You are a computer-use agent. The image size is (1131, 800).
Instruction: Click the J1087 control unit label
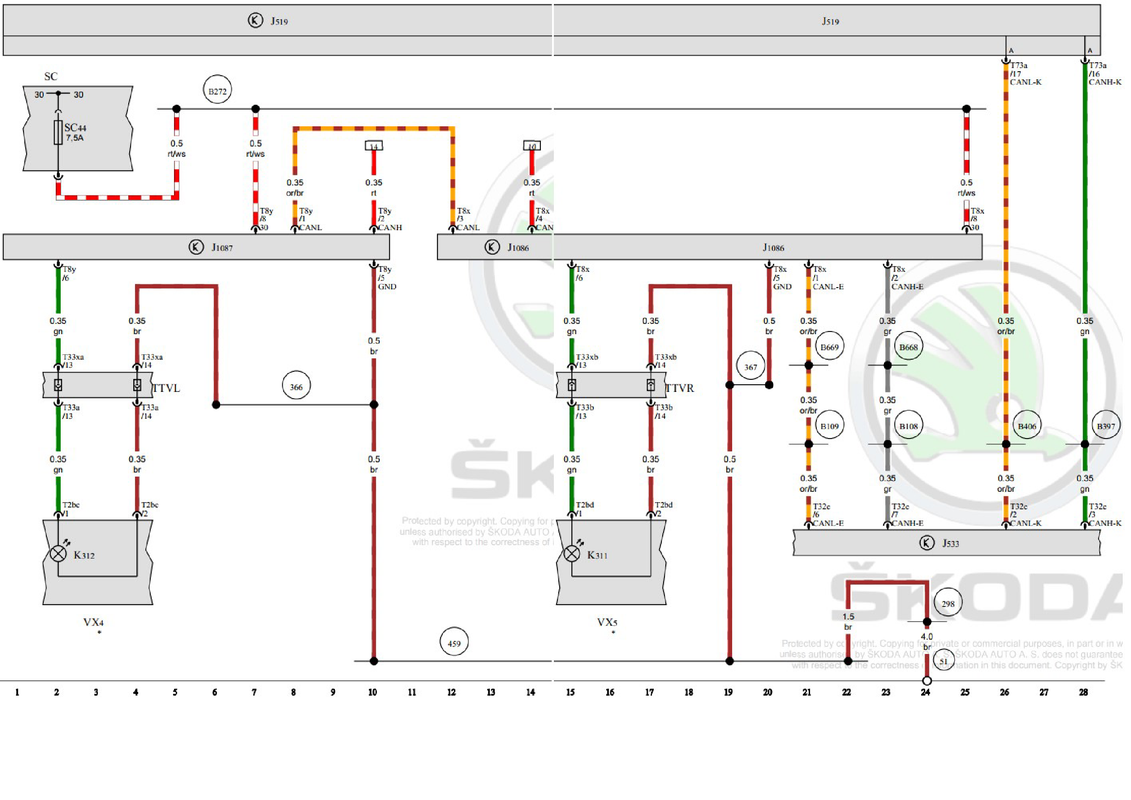222,247
